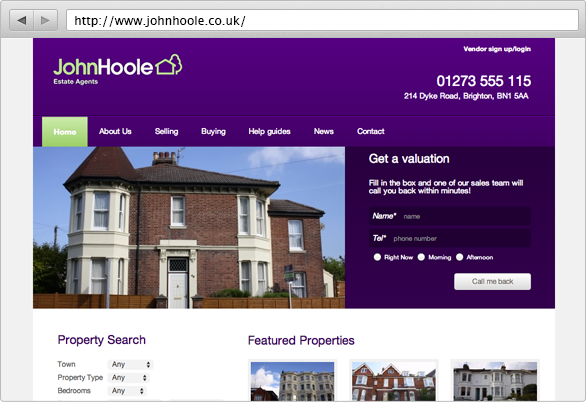
Task: Click the browser forward arrow button
Action: pos(45,20)
